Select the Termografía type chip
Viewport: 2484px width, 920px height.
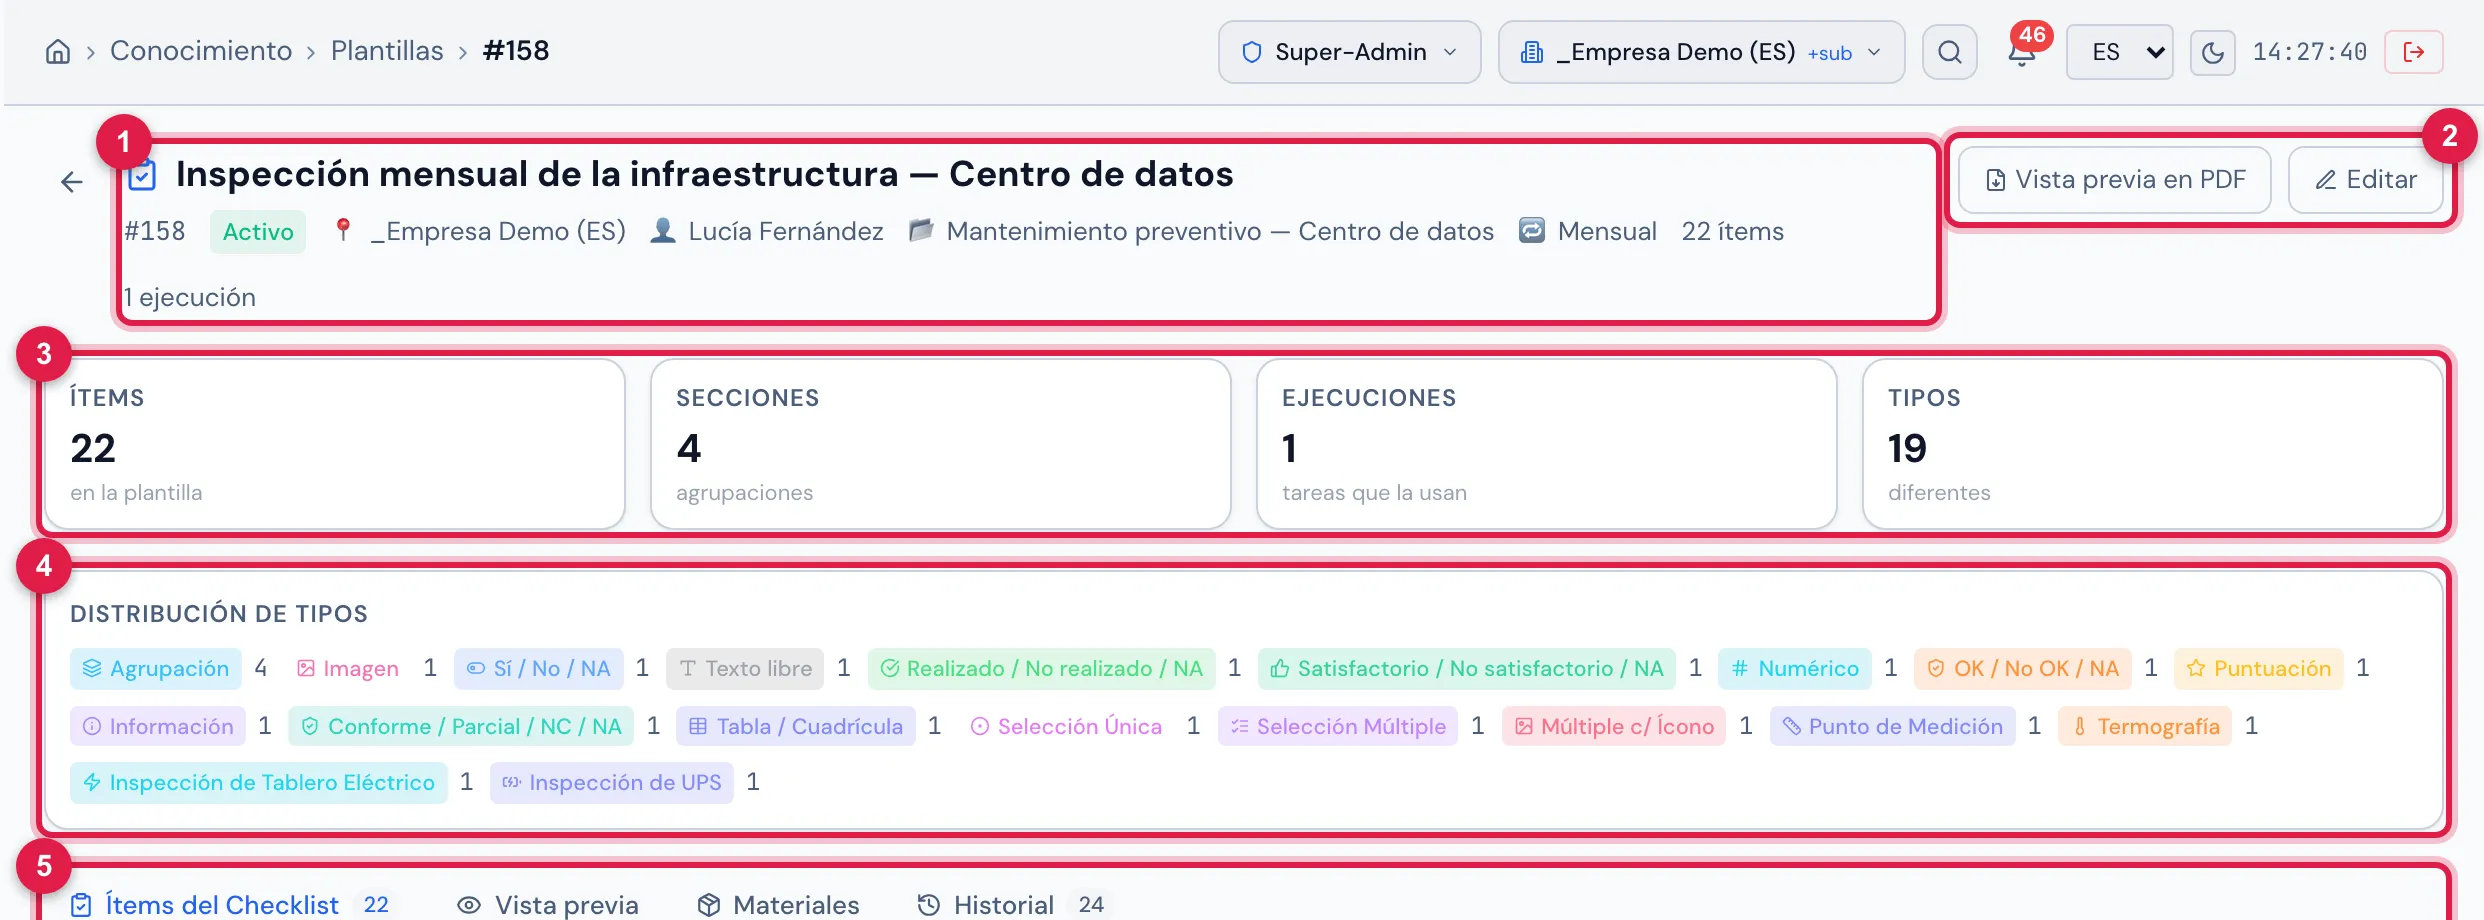[2145, 727]
